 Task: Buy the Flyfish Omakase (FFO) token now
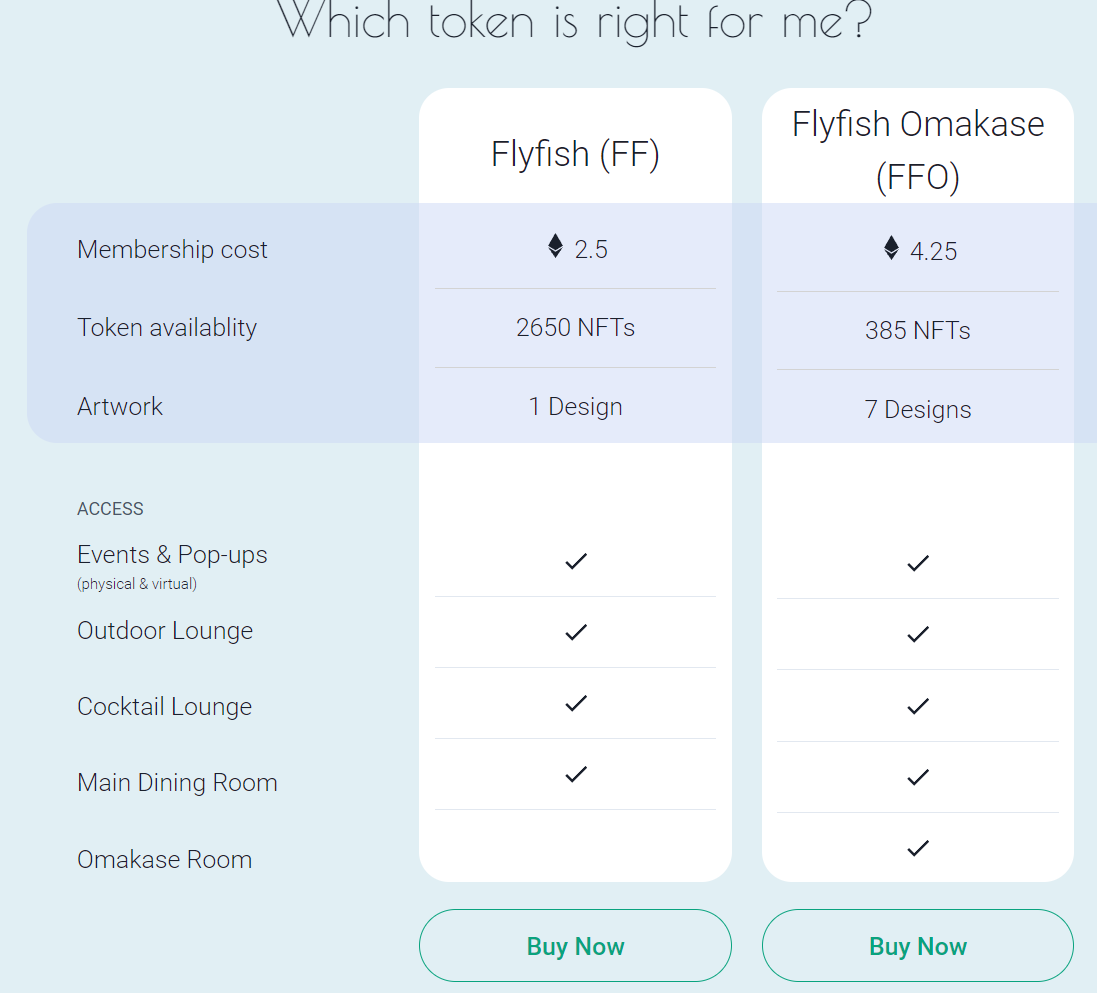coord(918,945)
